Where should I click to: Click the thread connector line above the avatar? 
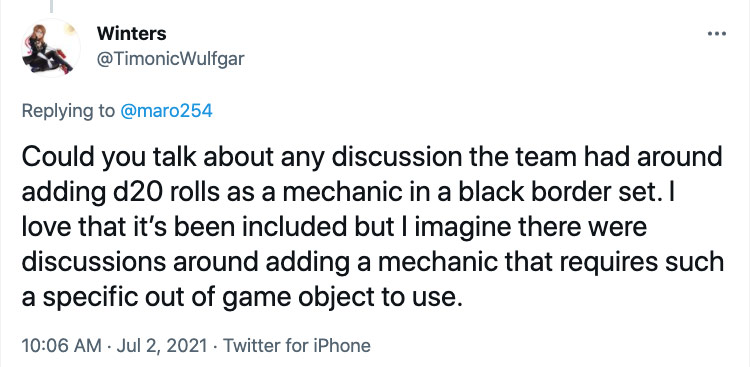(51, 6)
